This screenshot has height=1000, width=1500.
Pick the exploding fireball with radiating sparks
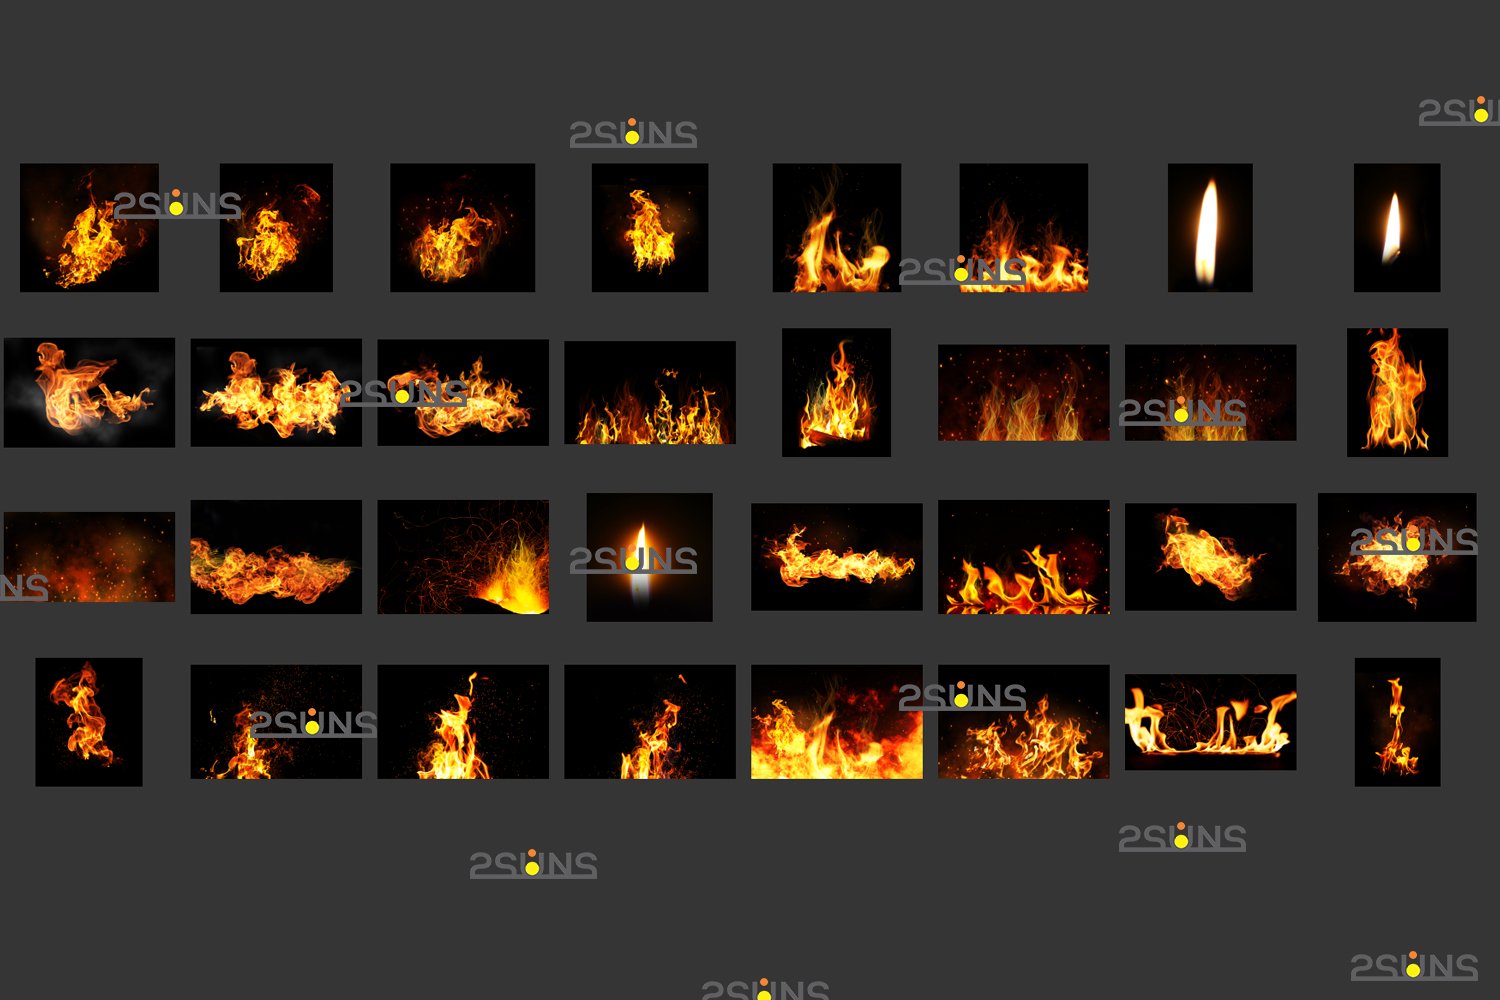tap(1397, 557)
